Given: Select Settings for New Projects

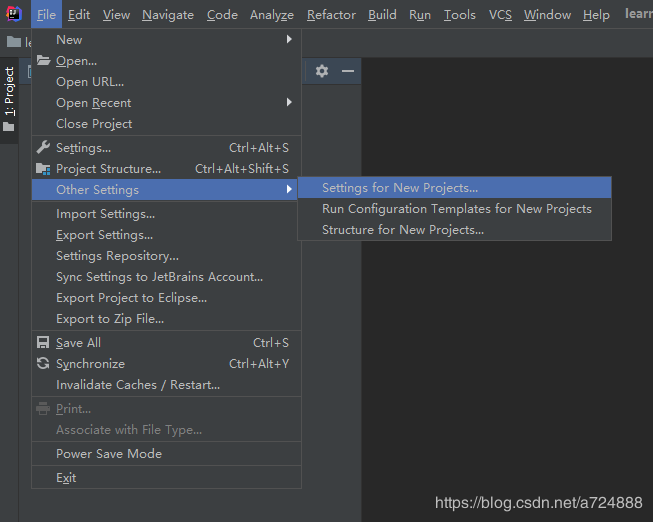Looking at the screenshot, I should coord(400,188).
